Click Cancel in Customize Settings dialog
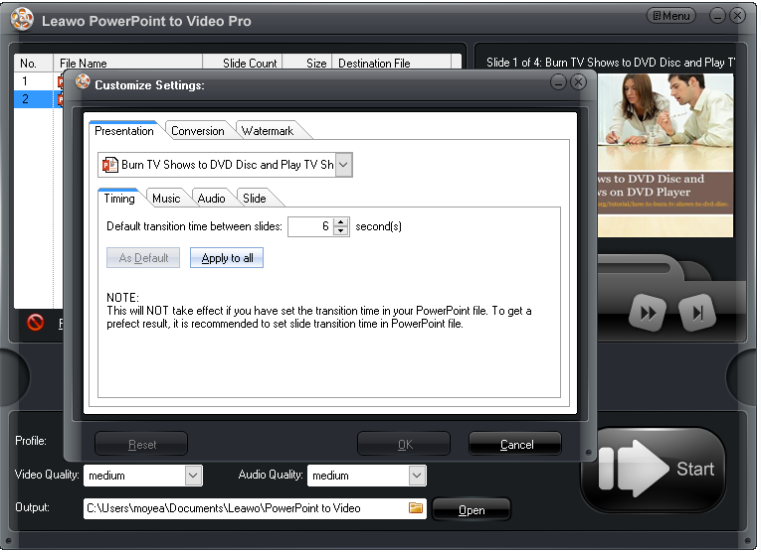The height and width of the screenshot is (554, 761). click(x=515, y=444)
